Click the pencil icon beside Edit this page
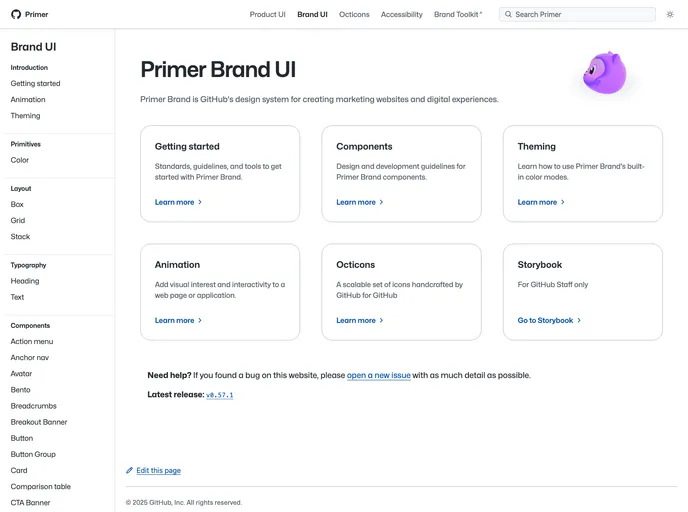The width and height of the screenshot is (688, 512). [x=129, y=470]
